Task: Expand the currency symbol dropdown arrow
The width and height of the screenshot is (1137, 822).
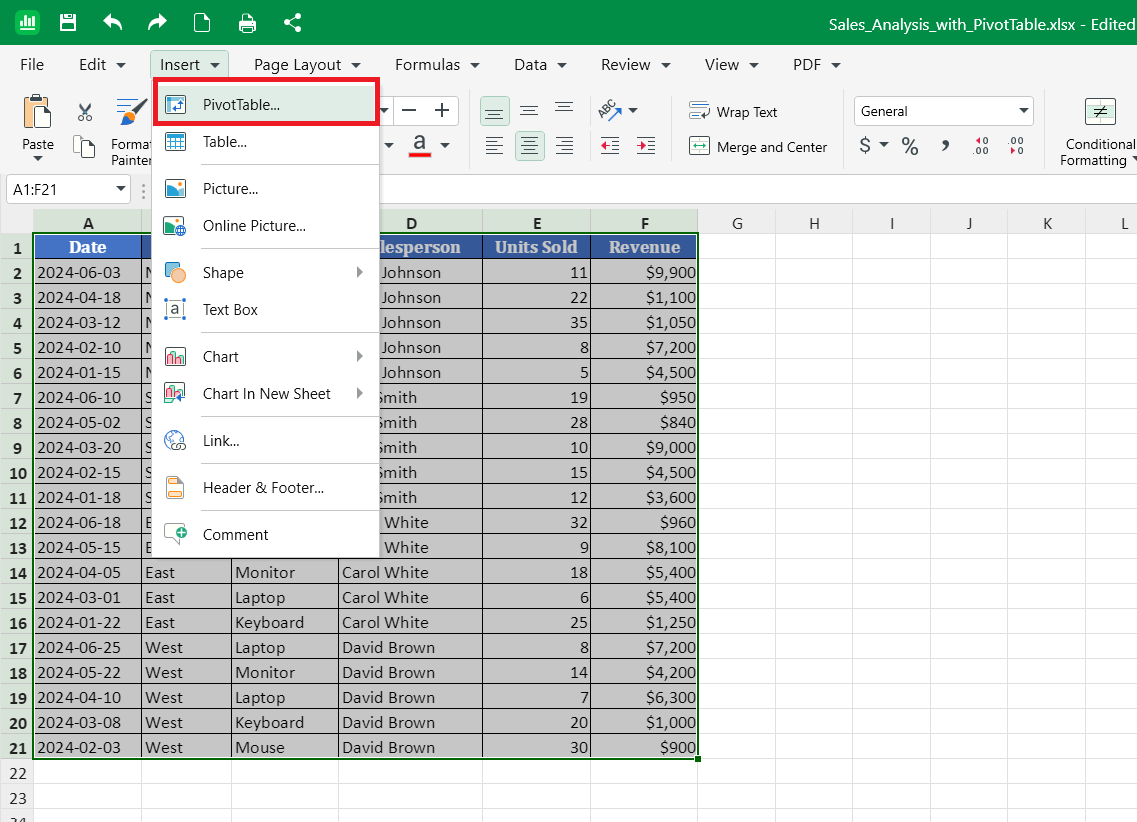Action: click(x=884, y=145)
